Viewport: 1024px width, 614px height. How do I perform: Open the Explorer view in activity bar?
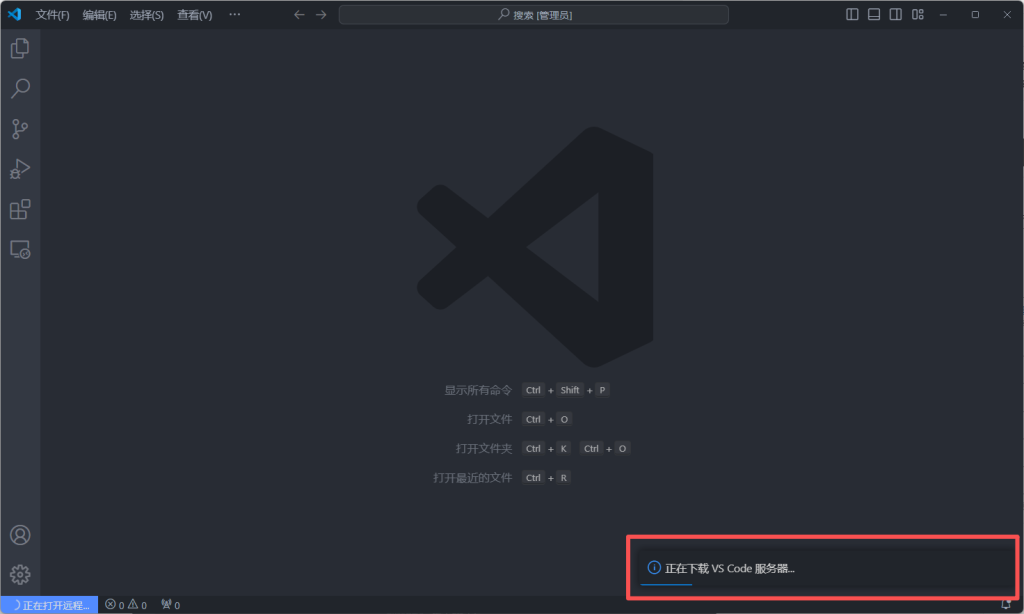pyautogui.click(x=20, y=48)
